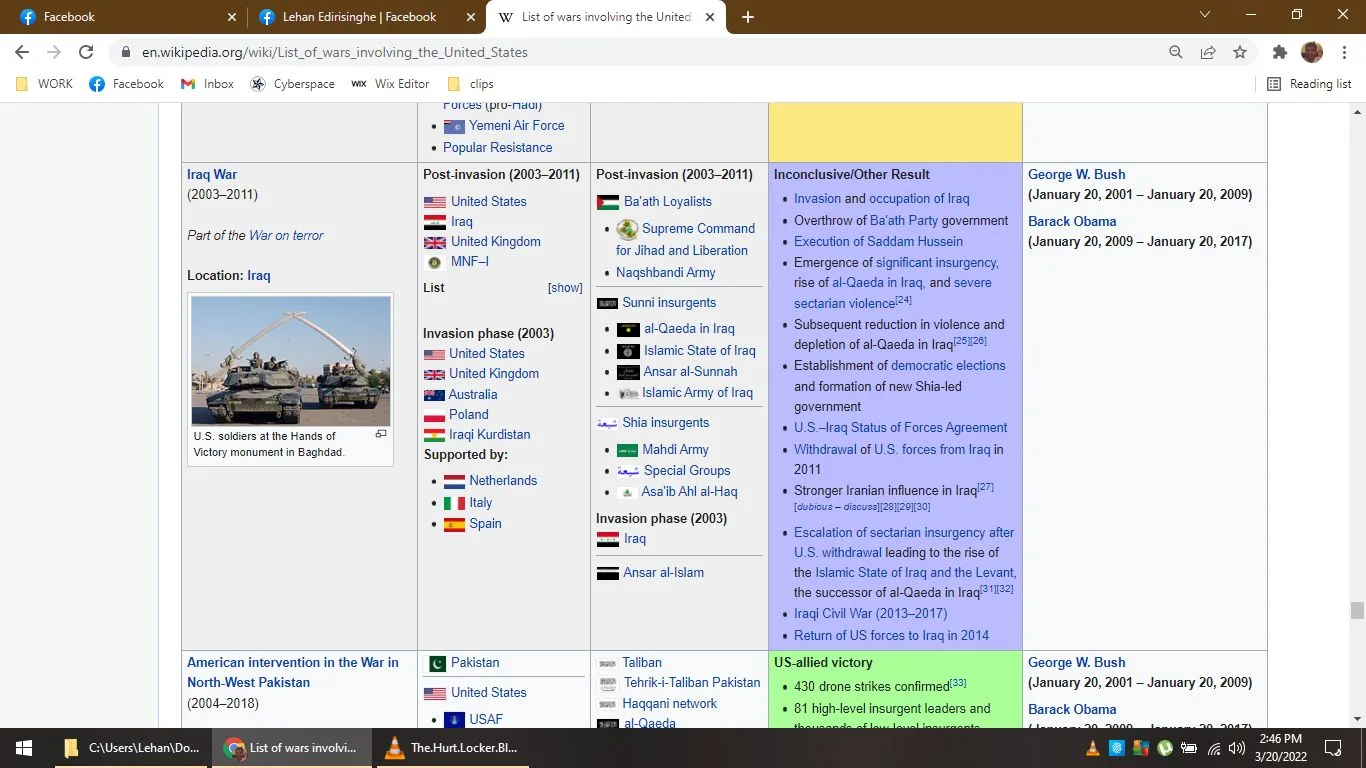Go back using the browser back arrow
Image resolution: width=1366 pixels, height=768 pixels.
point(22,52)
